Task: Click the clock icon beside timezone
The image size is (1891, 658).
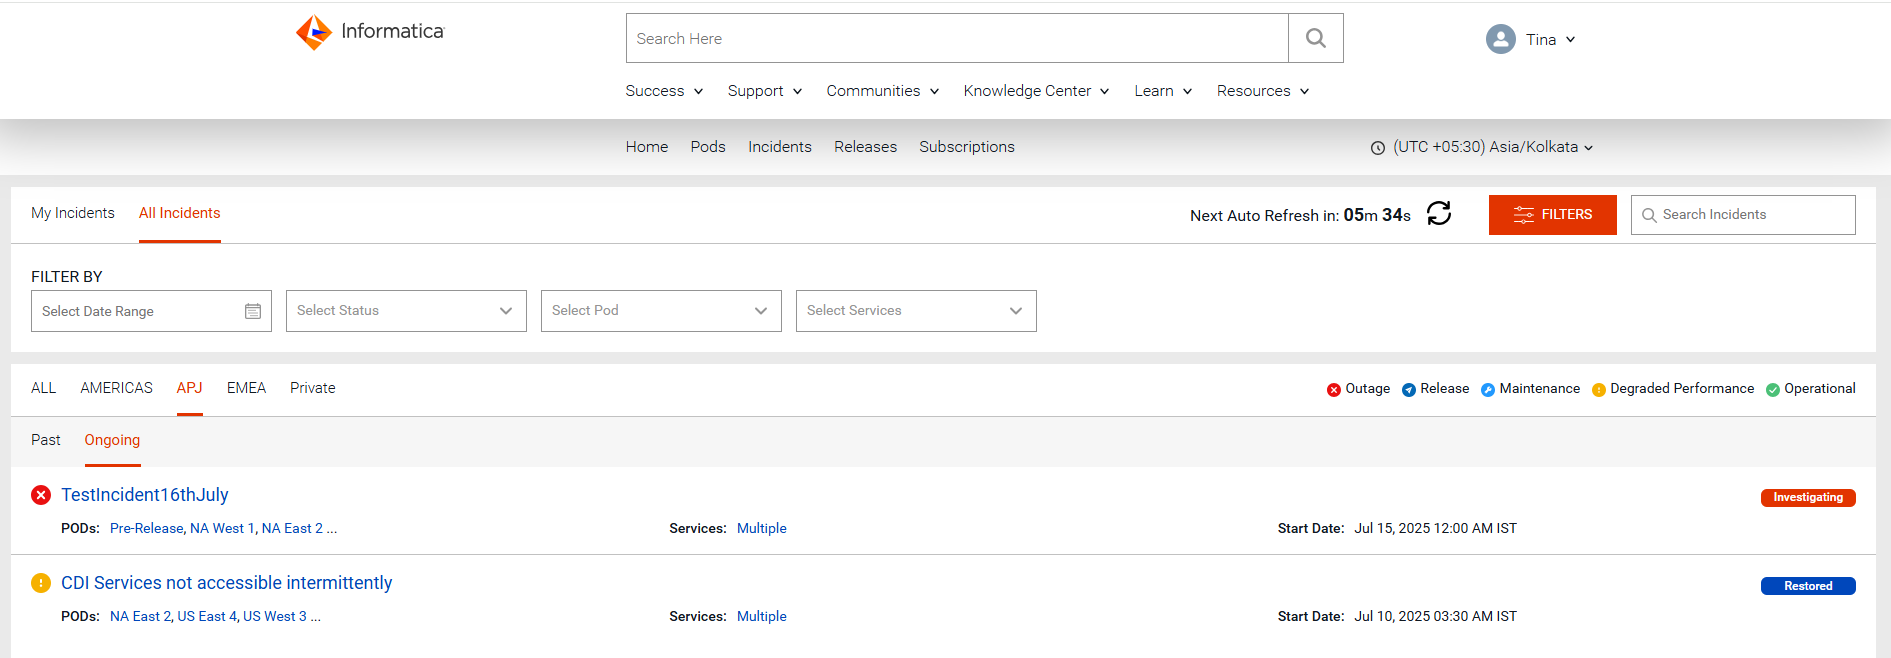Action: [1378, 148]
